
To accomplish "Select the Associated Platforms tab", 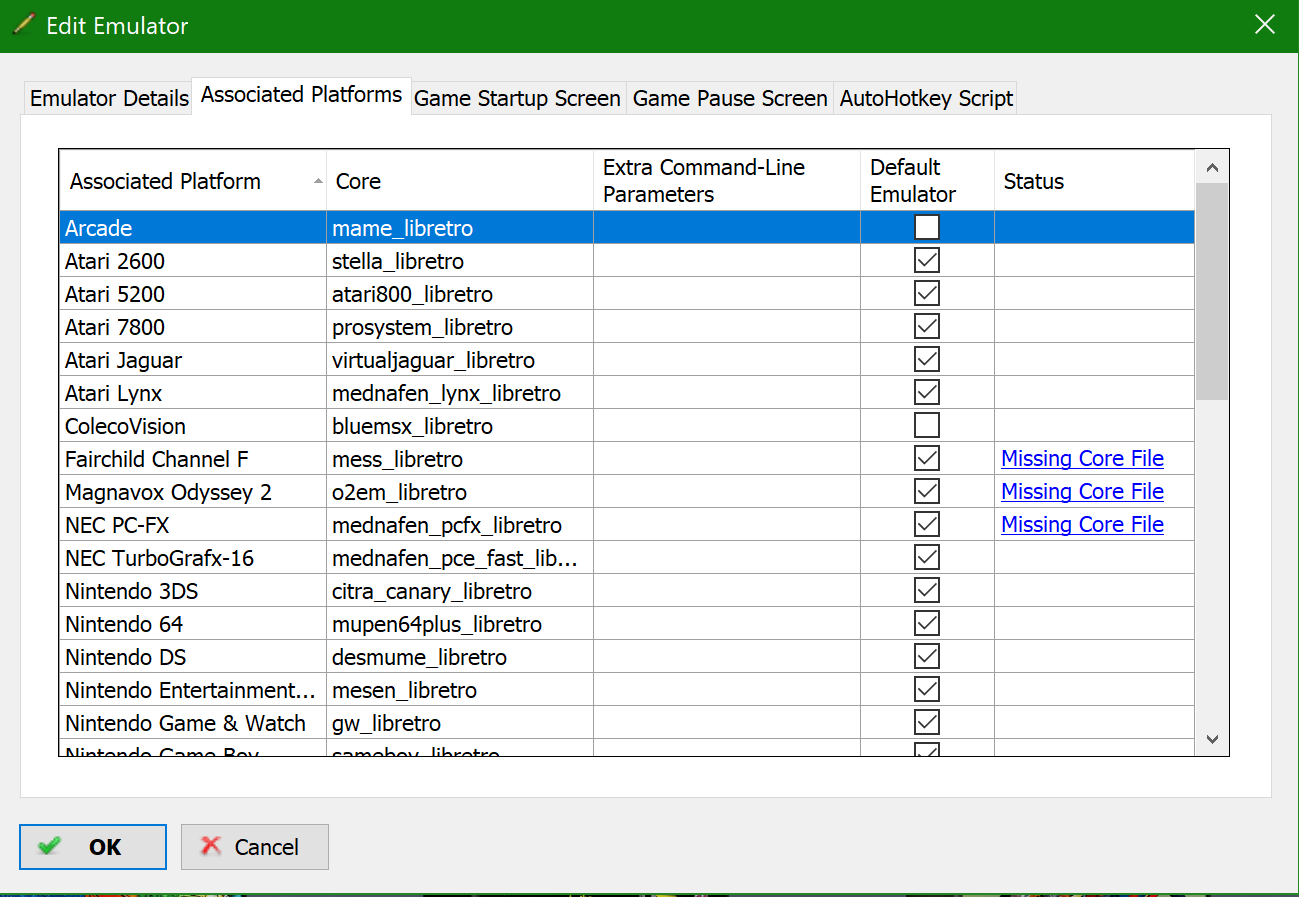I will [301, 95].
